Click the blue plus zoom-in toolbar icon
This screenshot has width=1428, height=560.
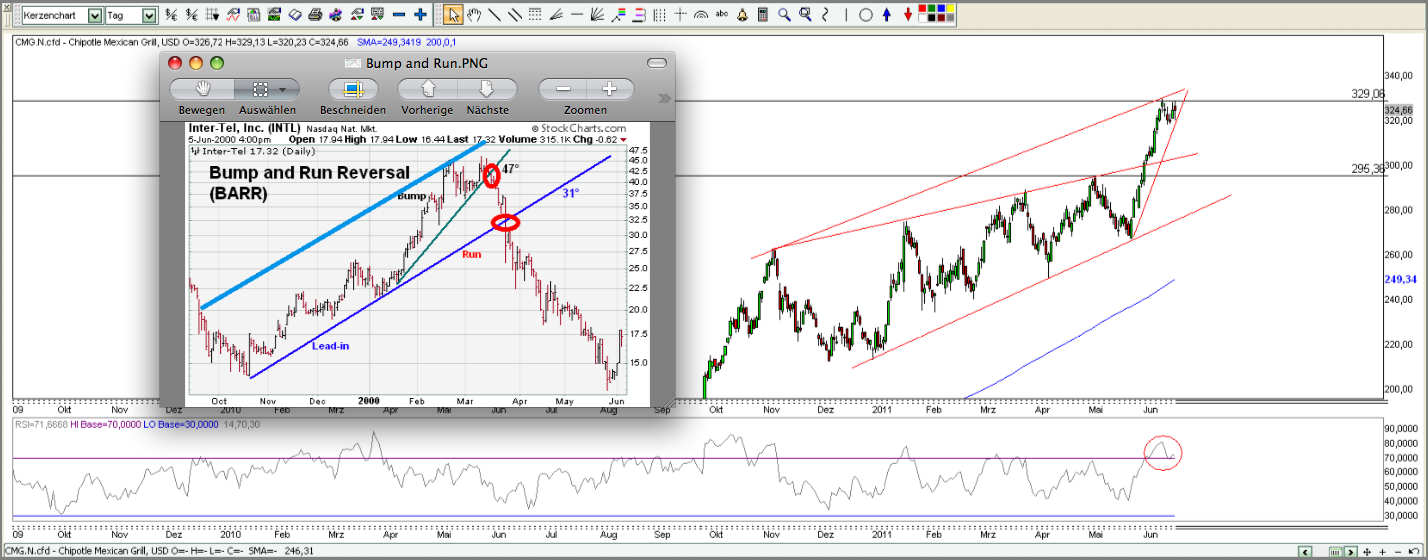click(x=420, y=15)
